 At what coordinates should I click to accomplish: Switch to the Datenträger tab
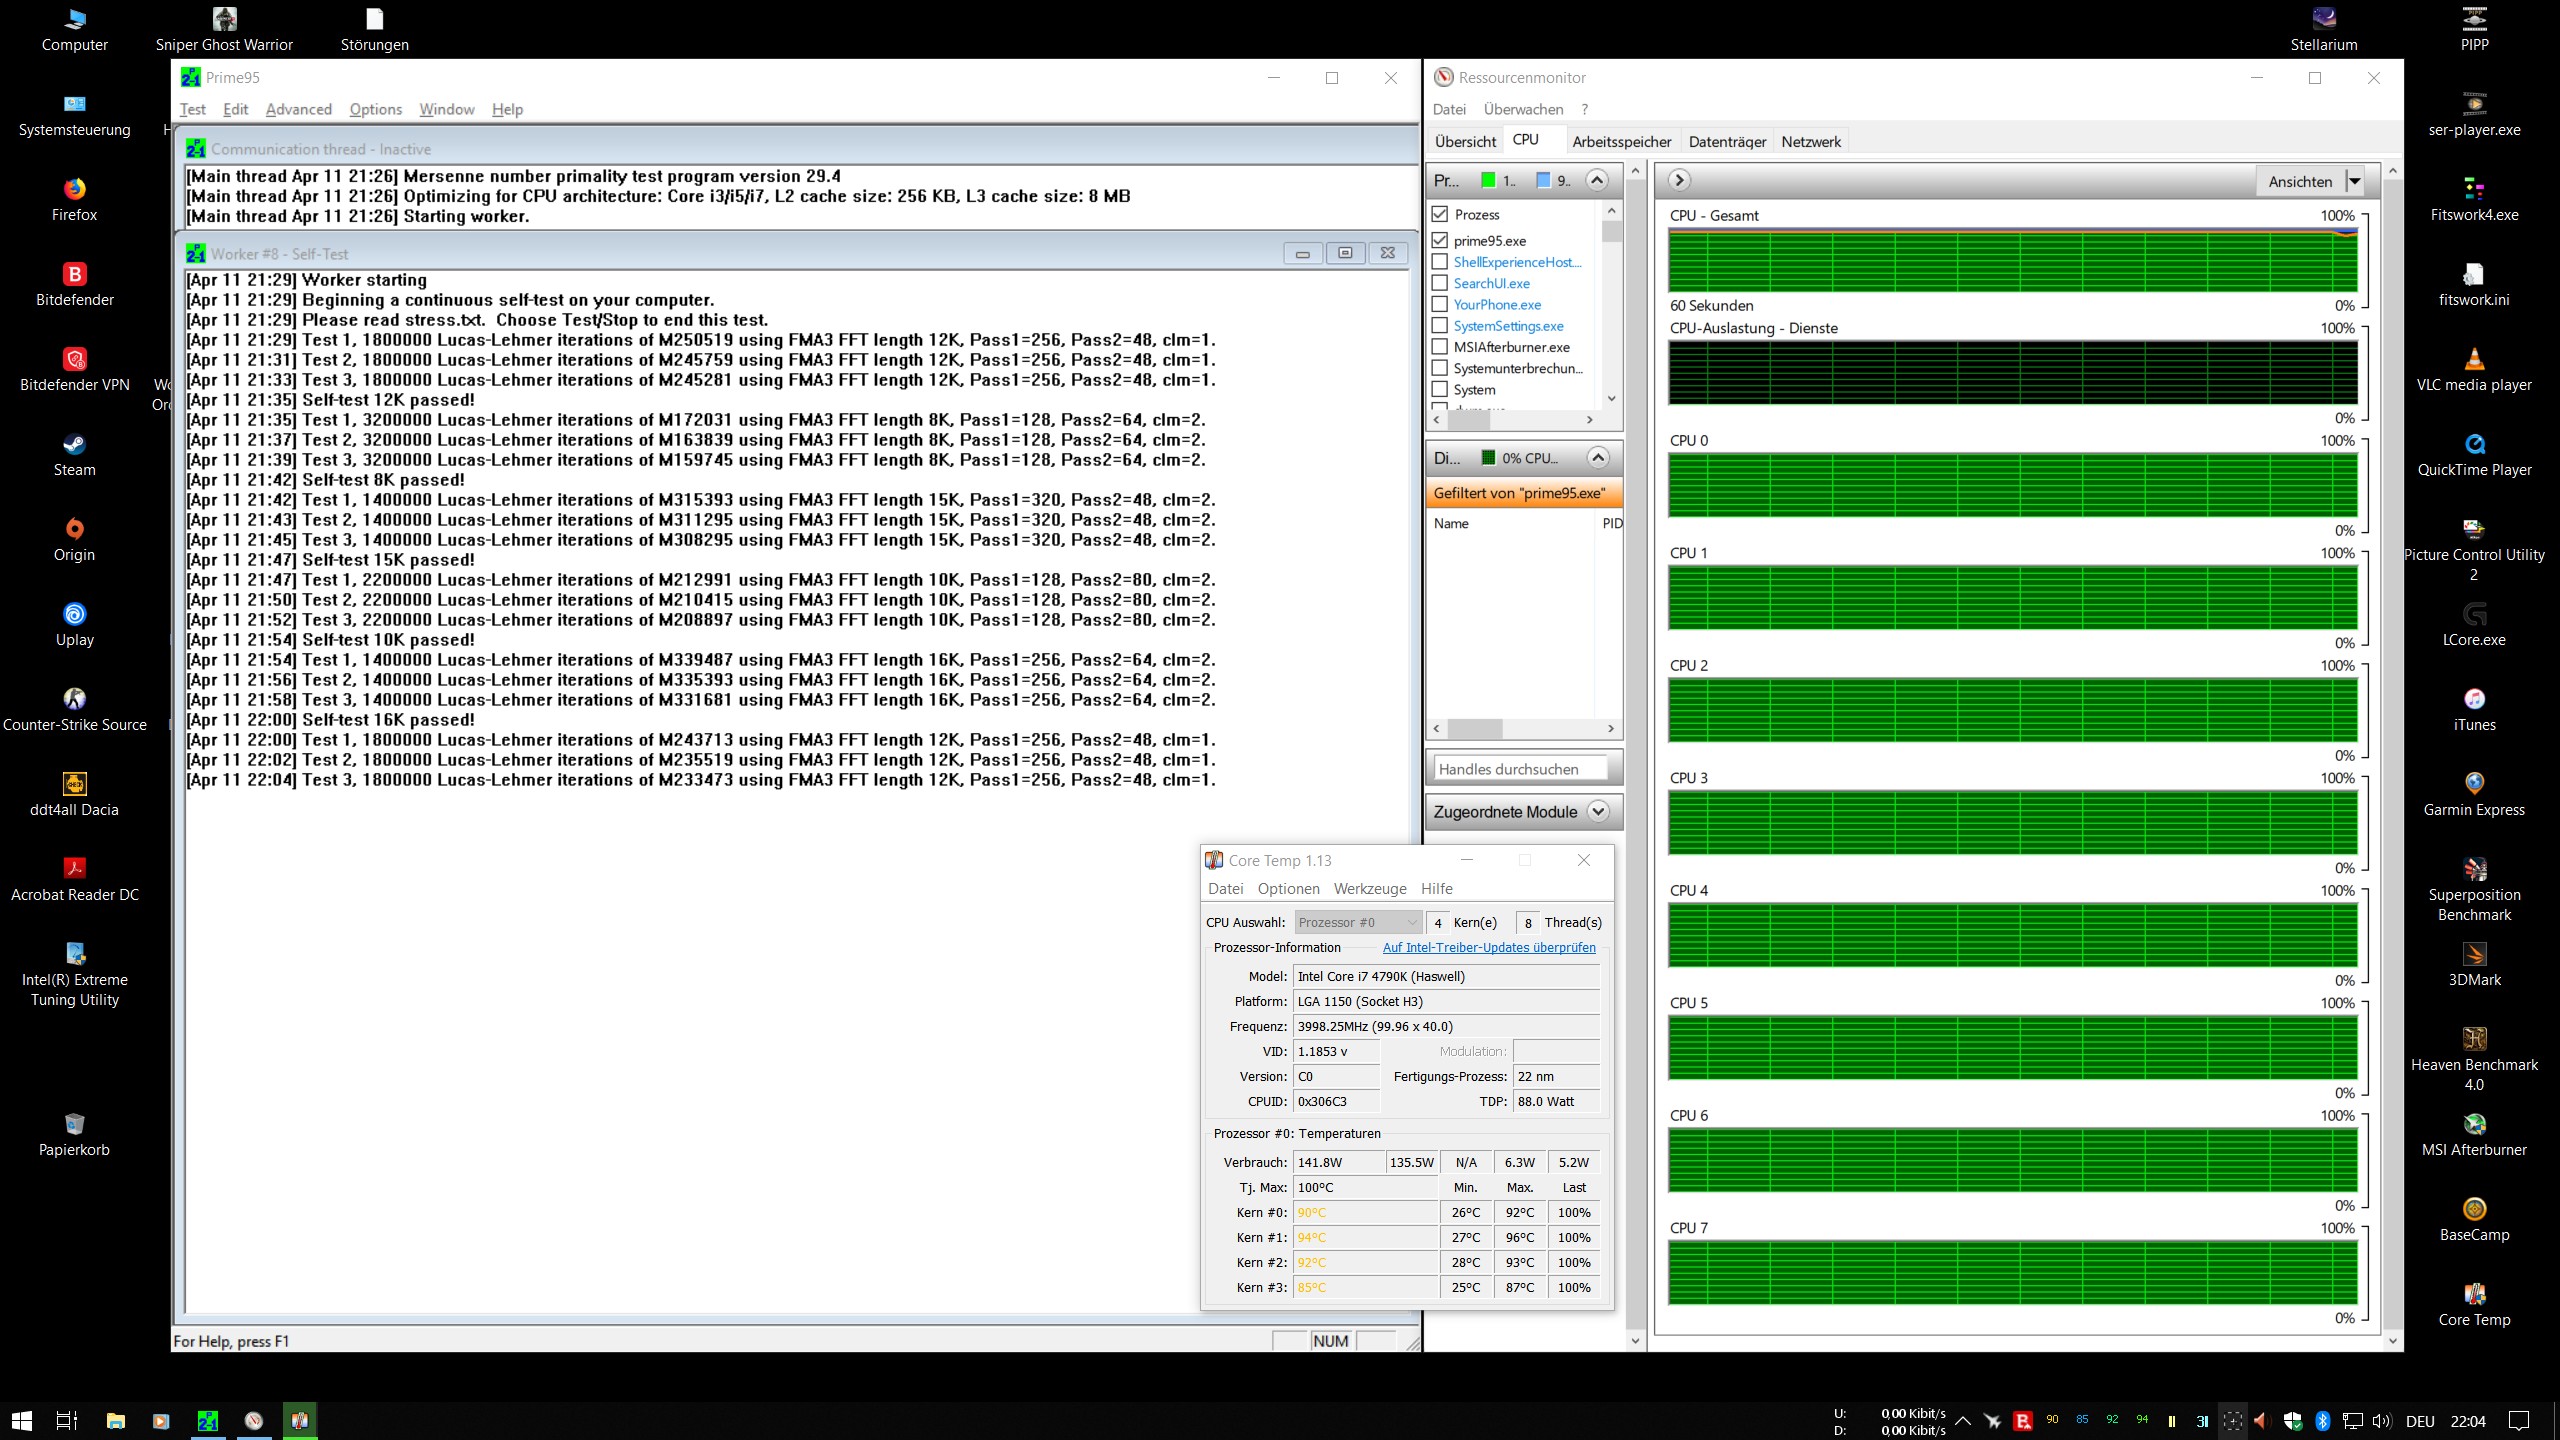pos(1727,141)
